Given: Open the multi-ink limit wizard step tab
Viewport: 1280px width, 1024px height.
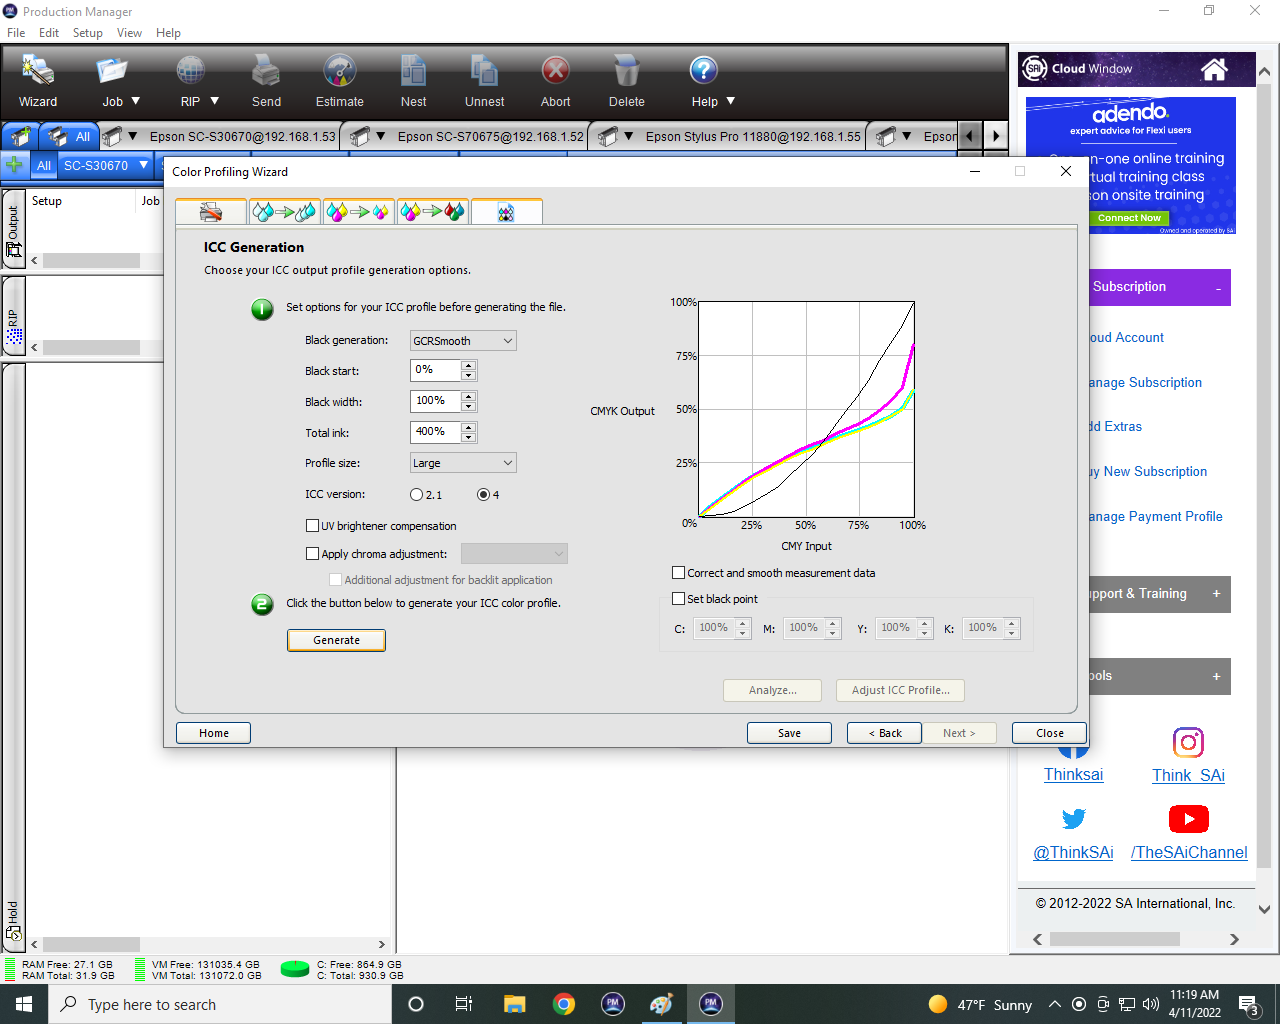Looking at the screenshot, I should 433,212.
